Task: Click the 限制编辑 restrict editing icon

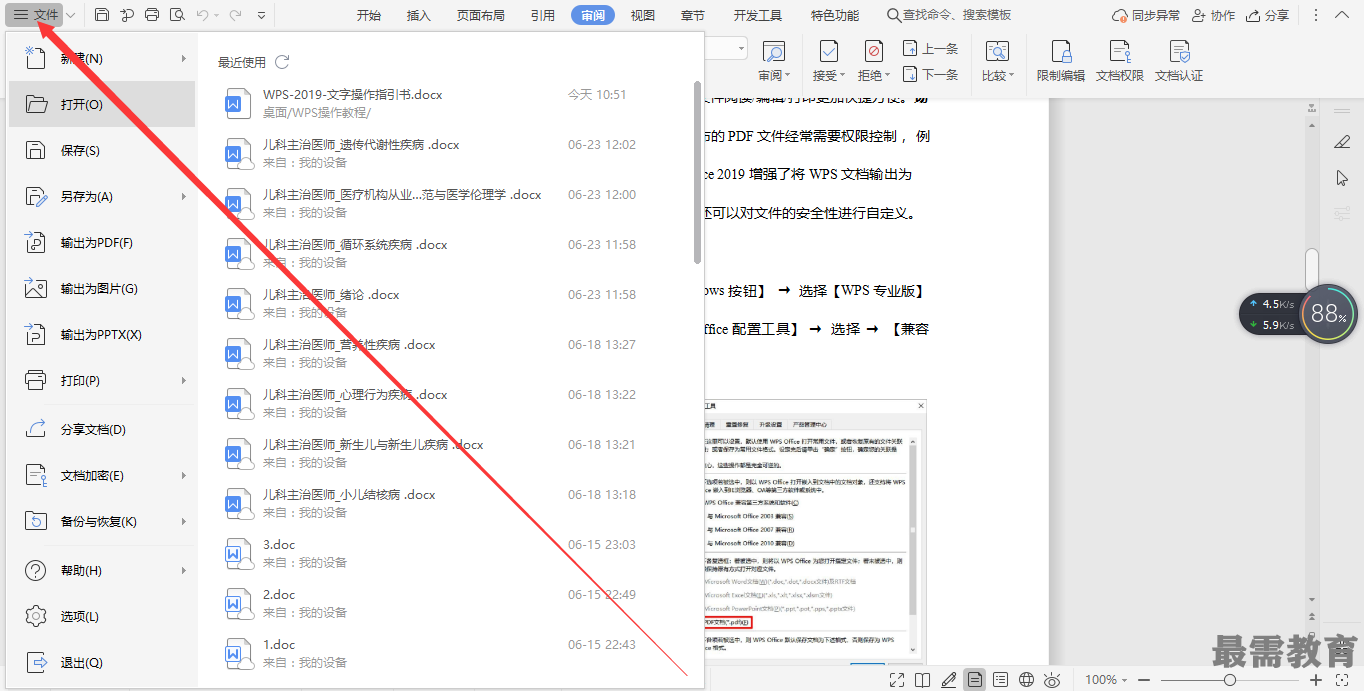Action: point(1060,52)
